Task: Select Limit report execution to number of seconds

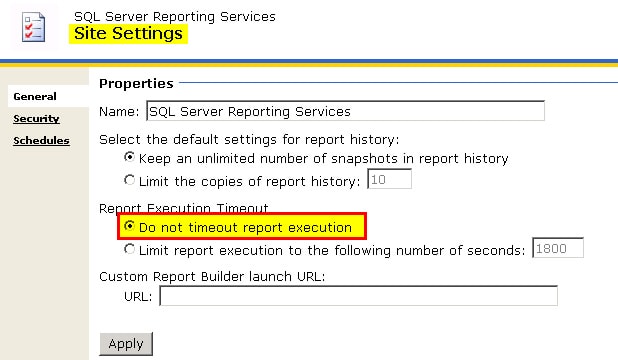Action: pos(129,249)
